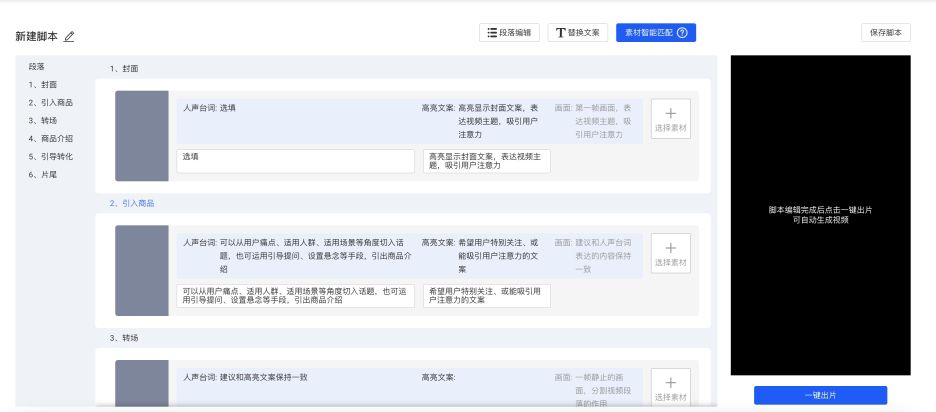Click plus 选择素材 in the 引入商品 section

pyautogui.click(x=670, y=253)
